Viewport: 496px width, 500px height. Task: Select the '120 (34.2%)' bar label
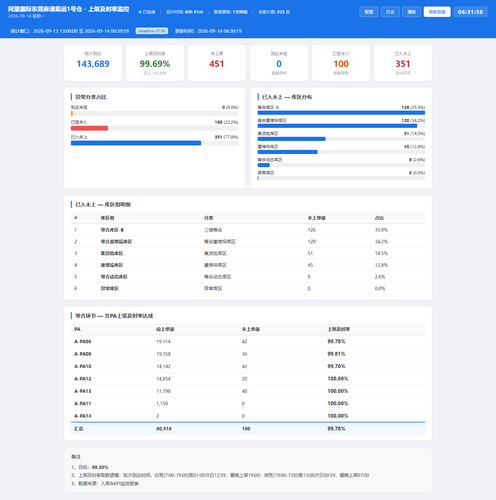point(413,120)
